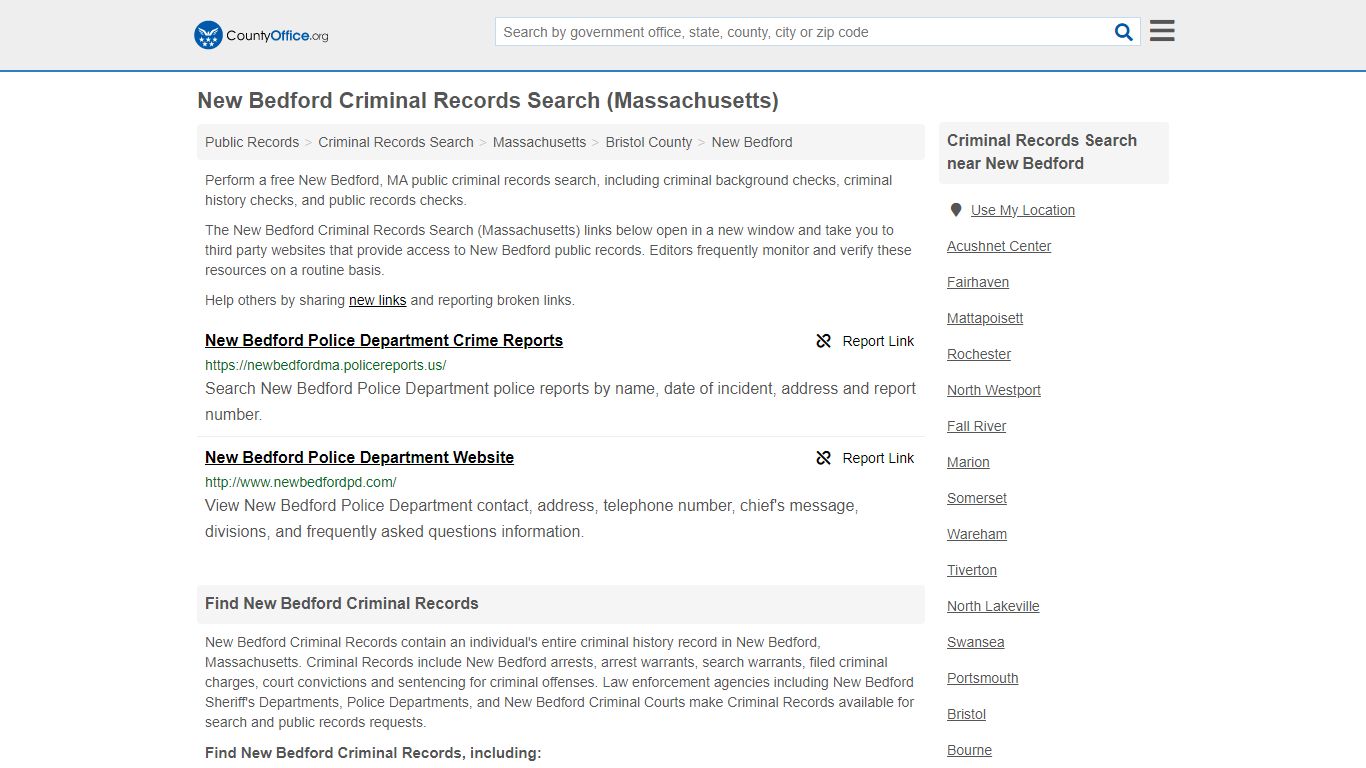Click the search magnifier icon
Image resolution: width=1366 pixels, height=768 pixels.
(x=1124, y=32)
